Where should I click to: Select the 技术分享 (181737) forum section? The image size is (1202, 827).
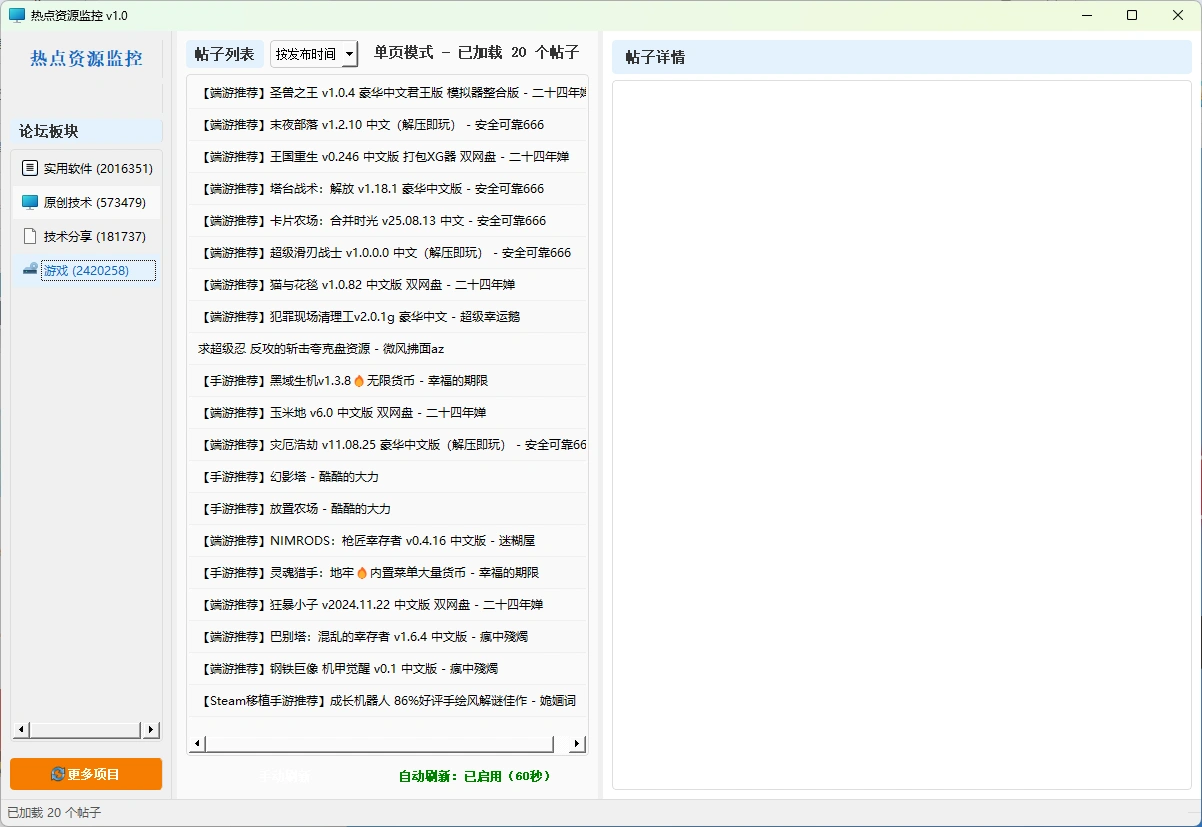[94, 236]
